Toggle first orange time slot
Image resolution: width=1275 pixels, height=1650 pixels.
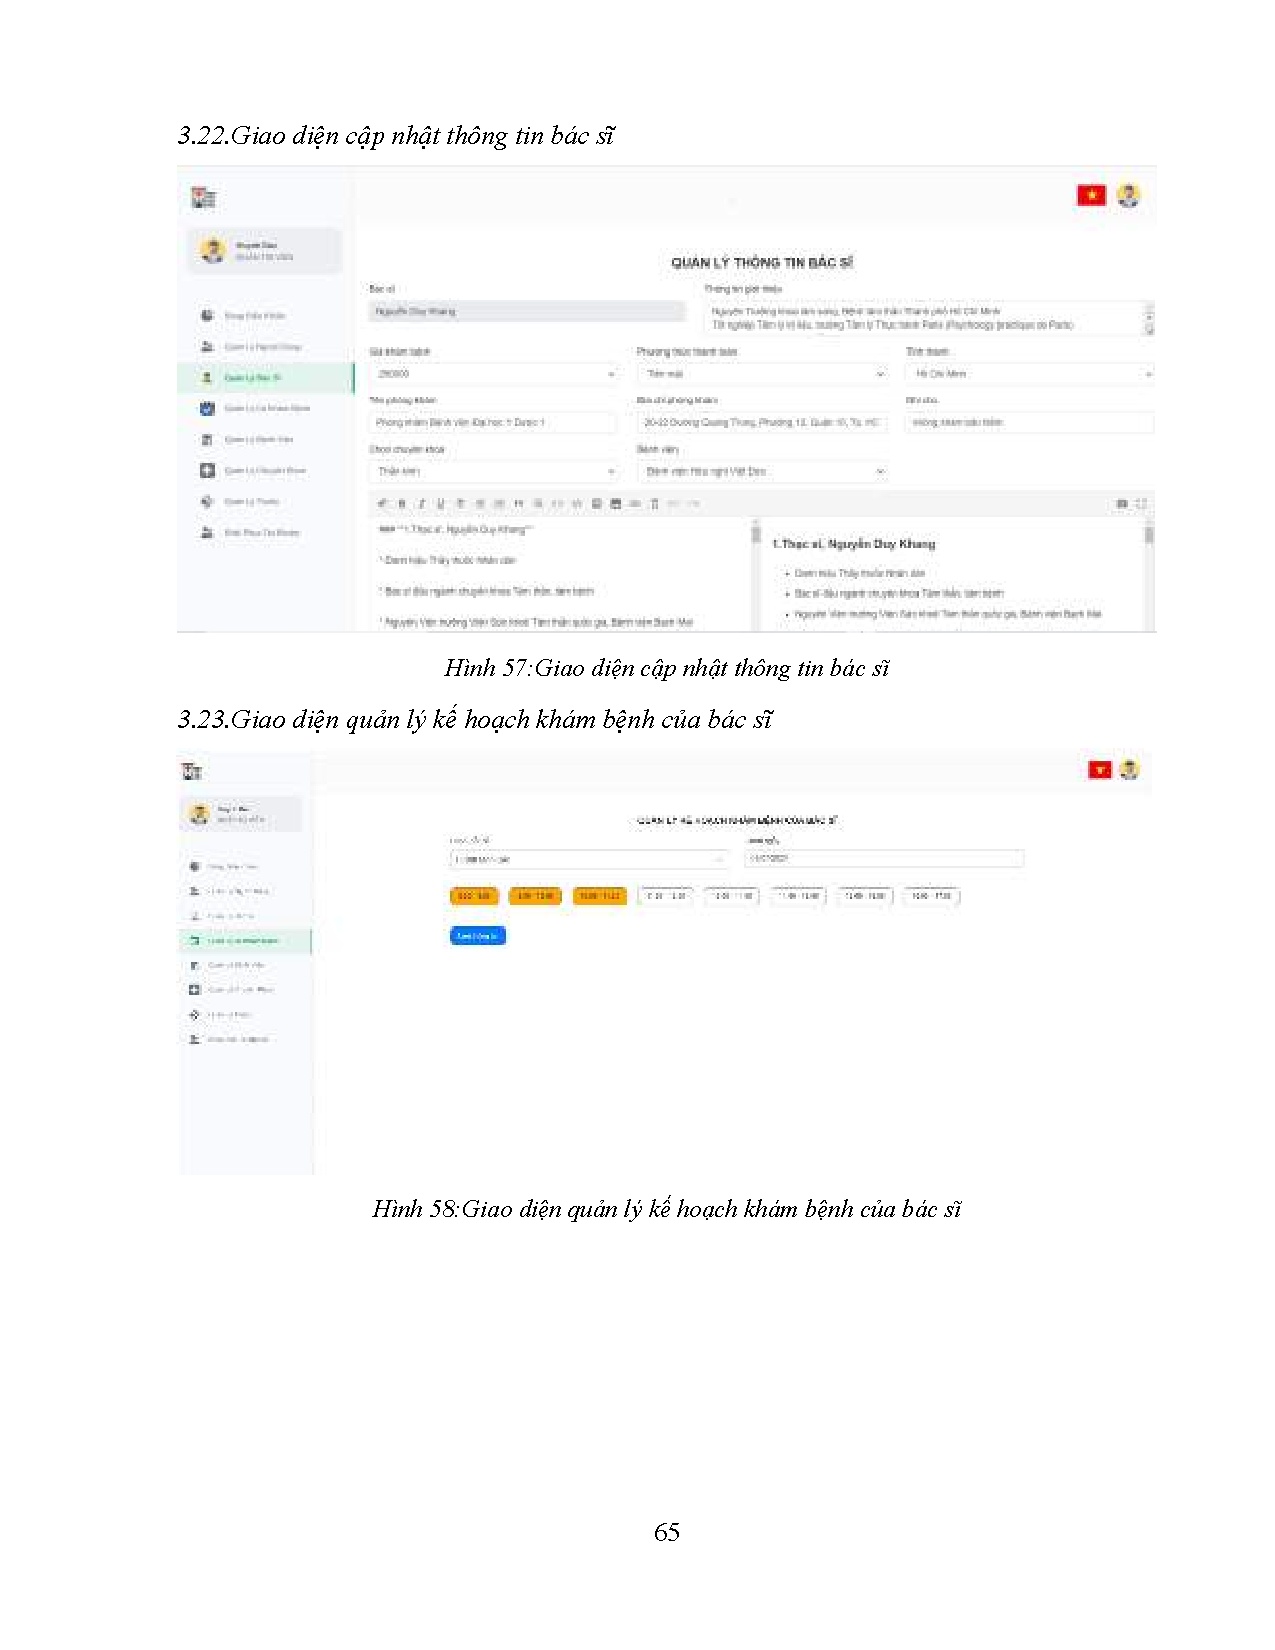pos(474,896)
